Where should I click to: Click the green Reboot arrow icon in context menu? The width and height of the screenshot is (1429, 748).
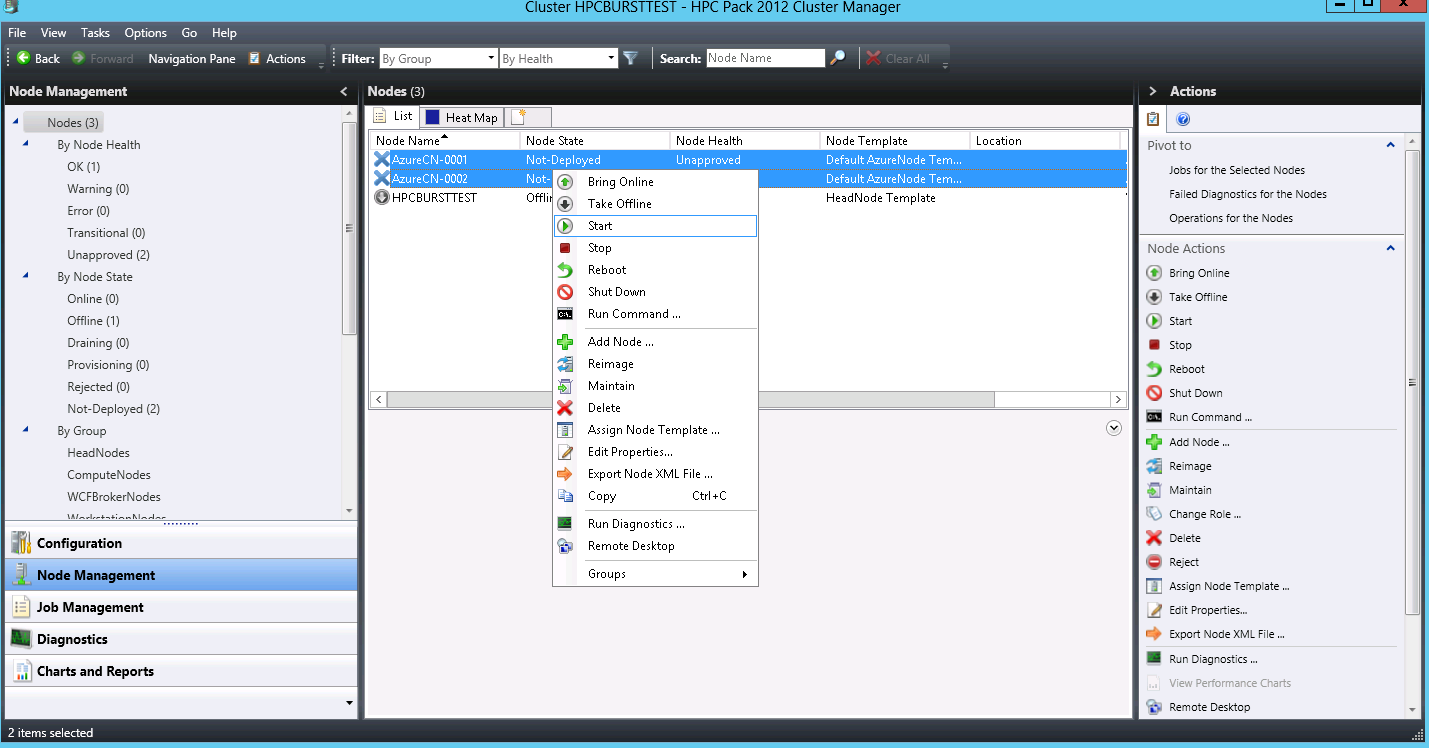click(565, 270)
